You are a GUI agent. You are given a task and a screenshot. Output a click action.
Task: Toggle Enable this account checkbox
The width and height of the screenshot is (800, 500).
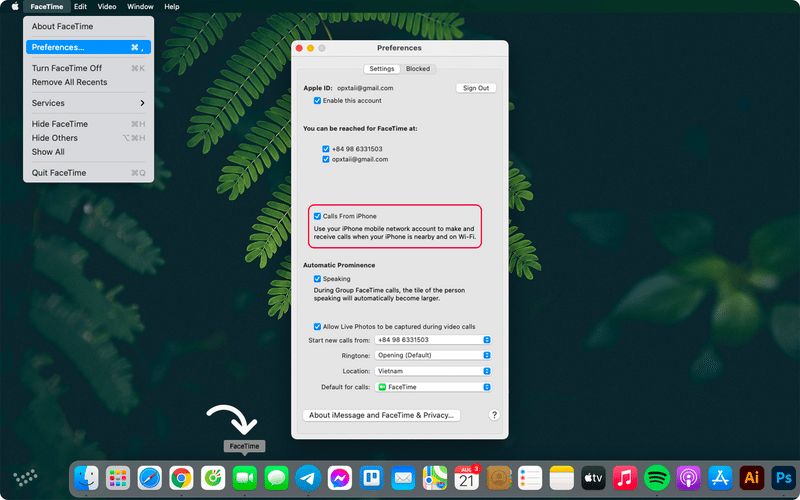click(x=317, y=101)
